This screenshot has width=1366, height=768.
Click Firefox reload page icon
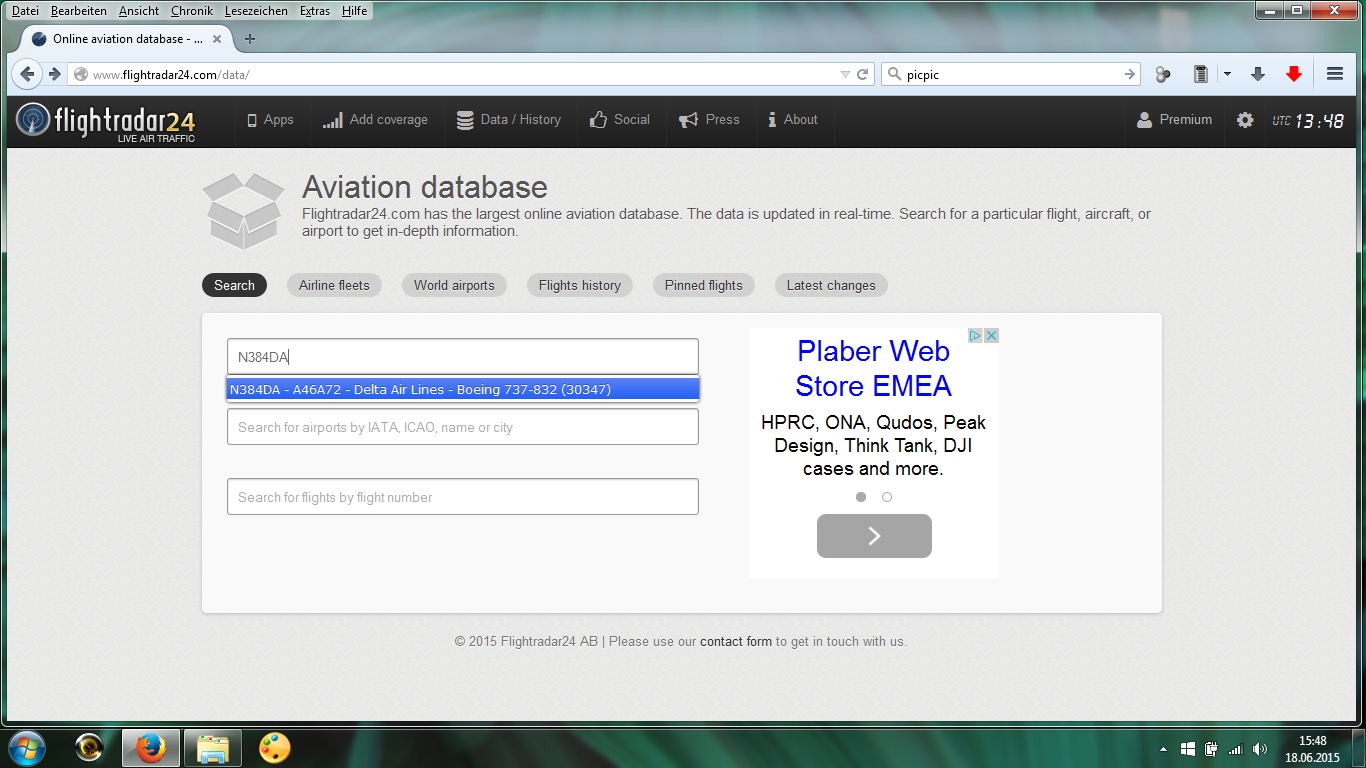[x=863, y=74]
